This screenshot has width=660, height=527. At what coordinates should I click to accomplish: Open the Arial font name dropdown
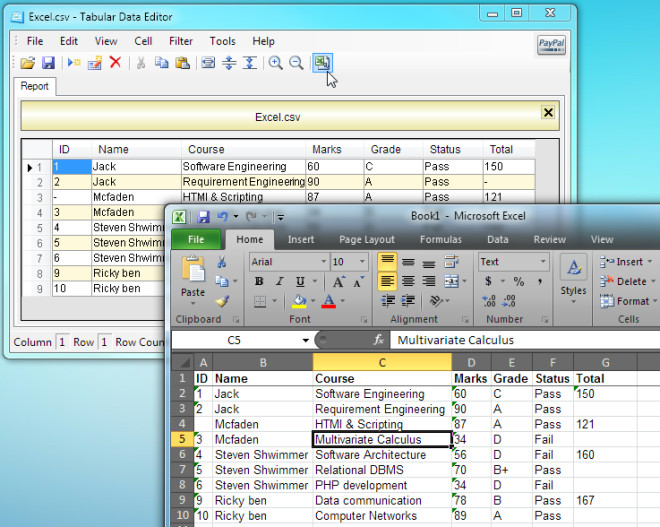(x=323, y=262)
